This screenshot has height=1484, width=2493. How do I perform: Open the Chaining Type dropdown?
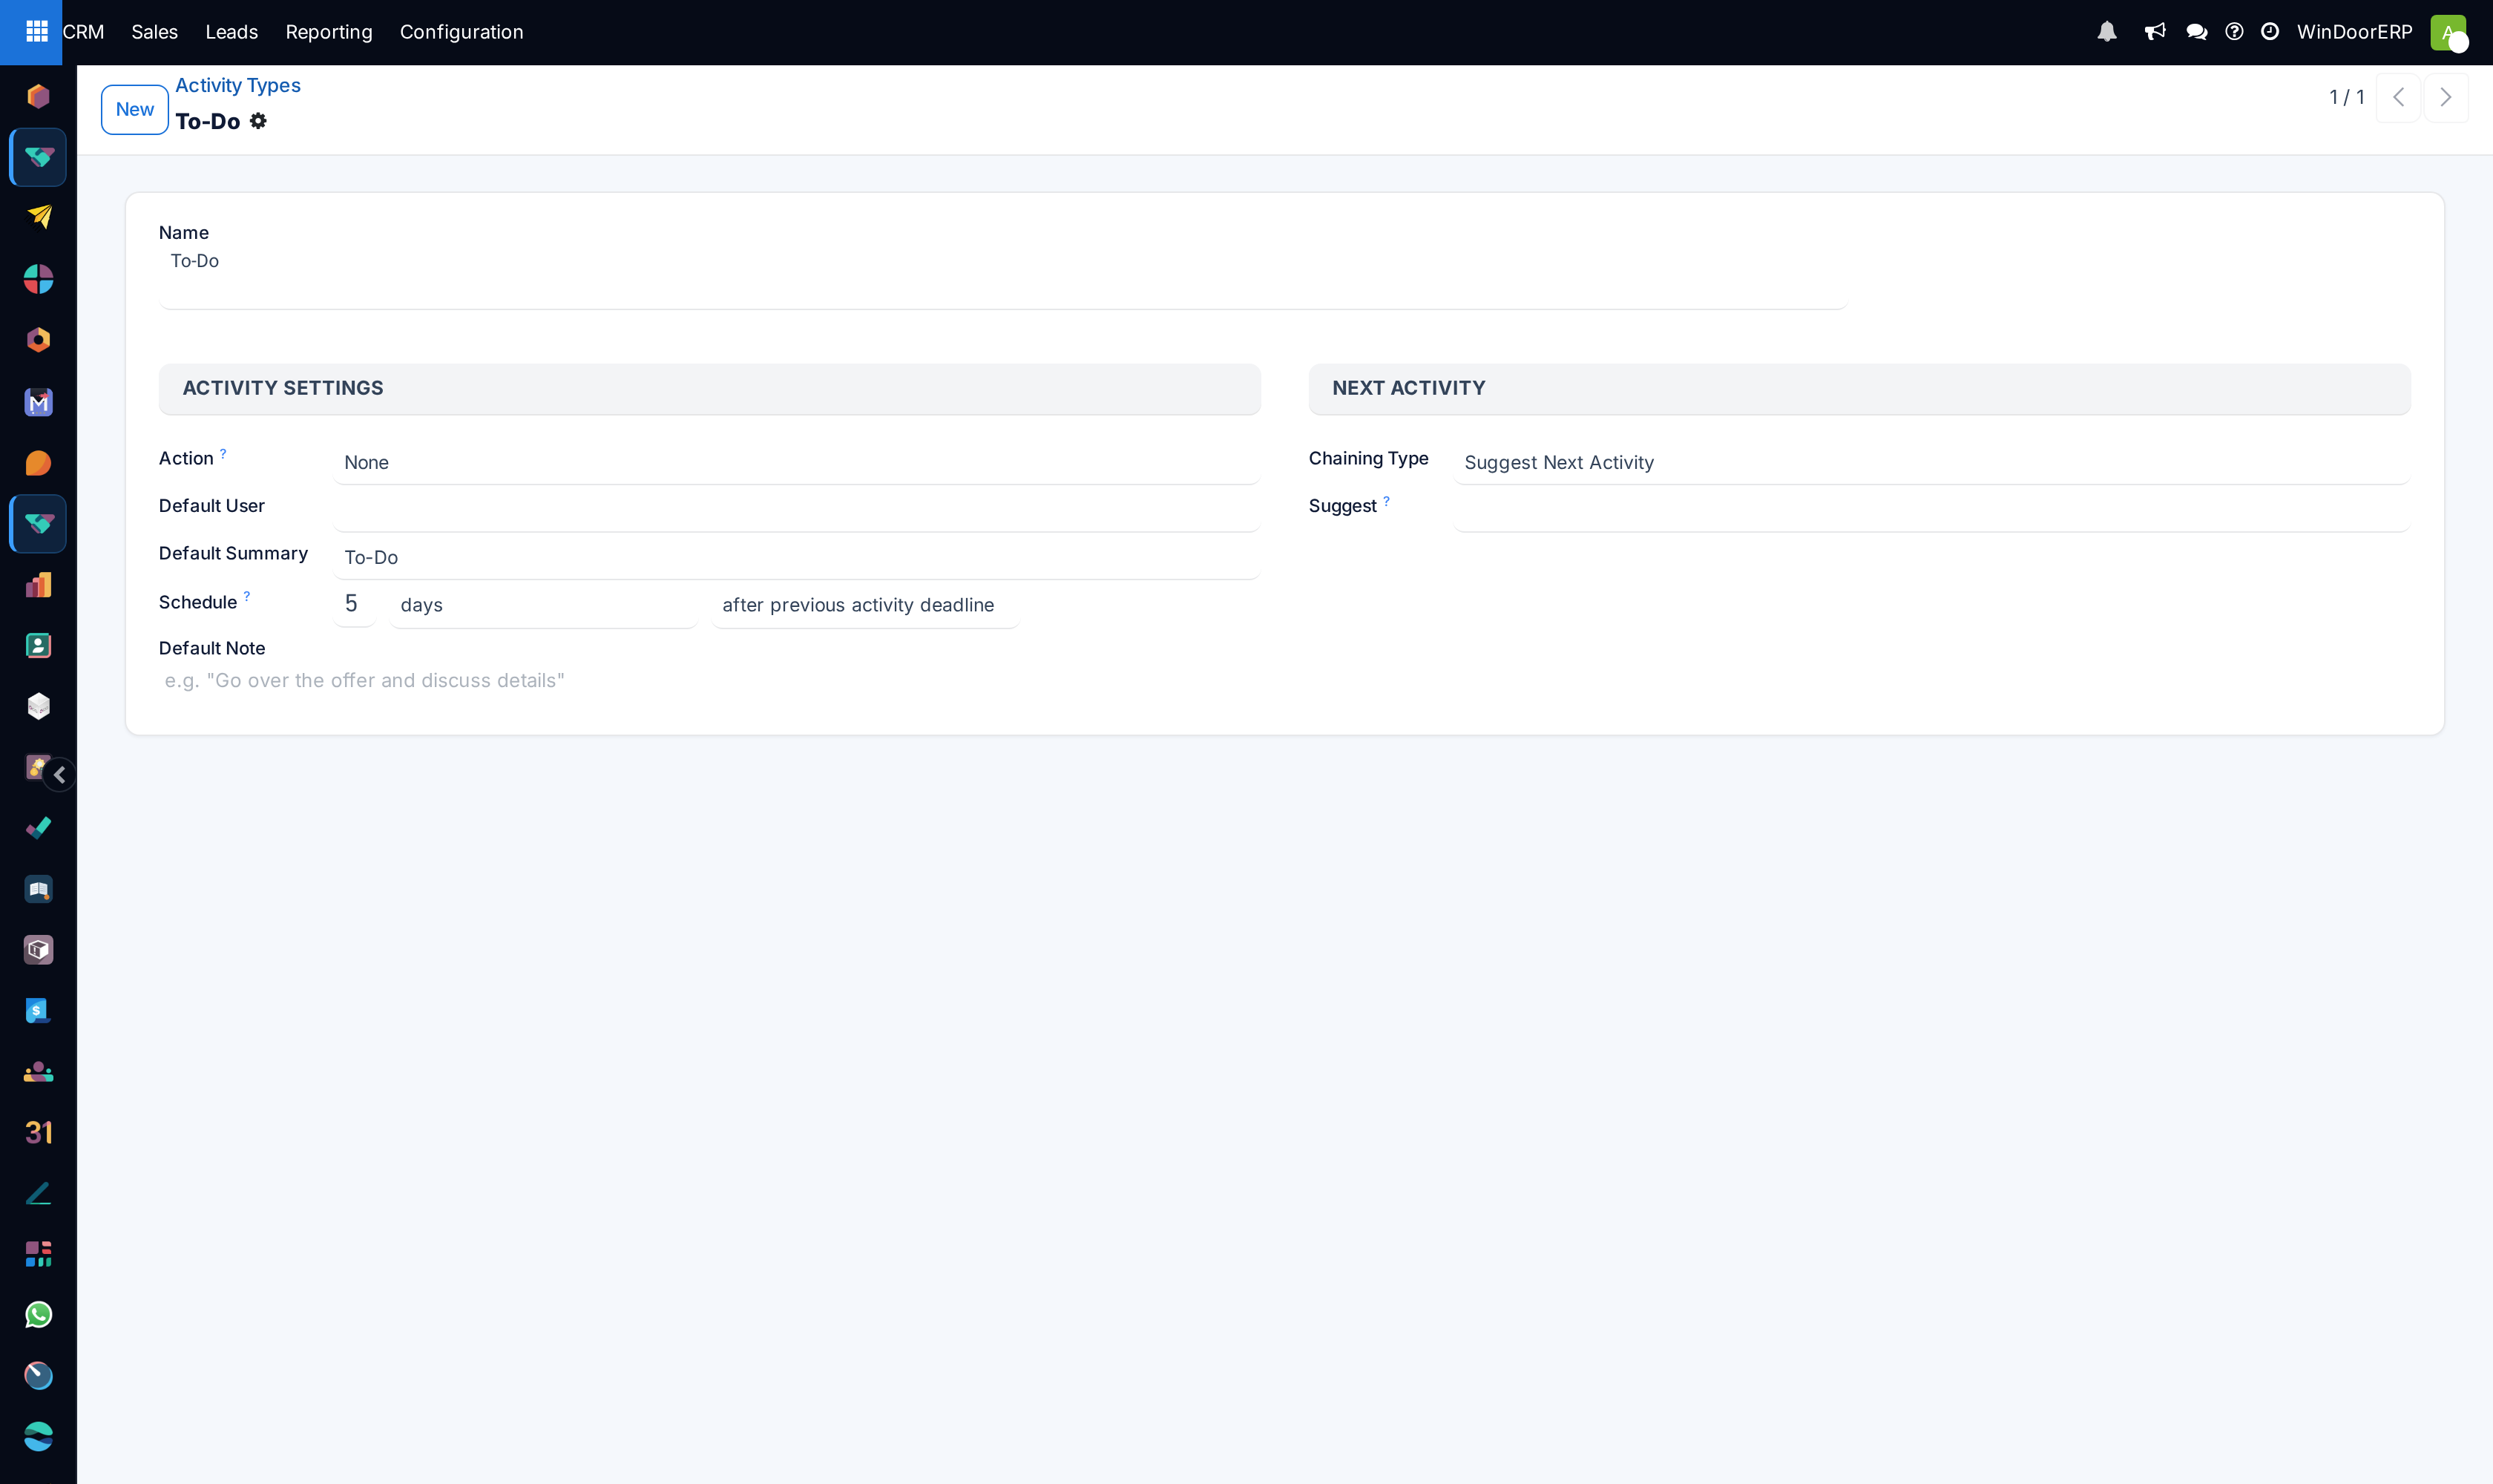pos(1931,463)
